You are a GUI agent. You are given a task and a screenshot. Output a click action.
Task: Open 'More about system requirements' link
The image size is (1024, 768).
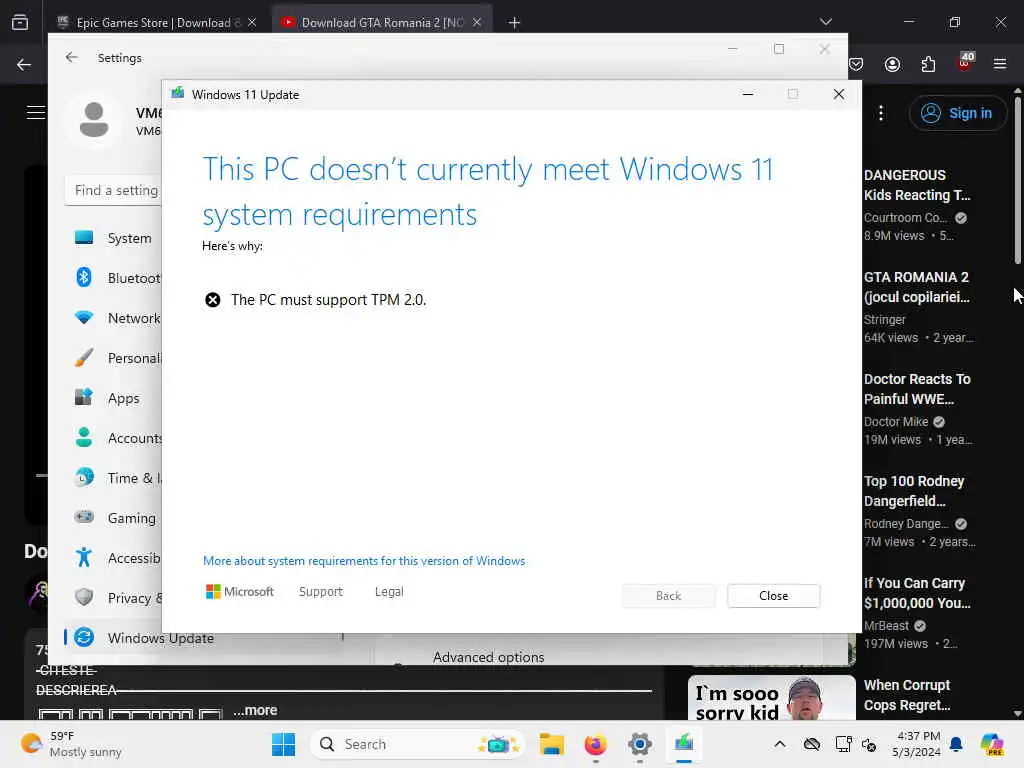364,561
